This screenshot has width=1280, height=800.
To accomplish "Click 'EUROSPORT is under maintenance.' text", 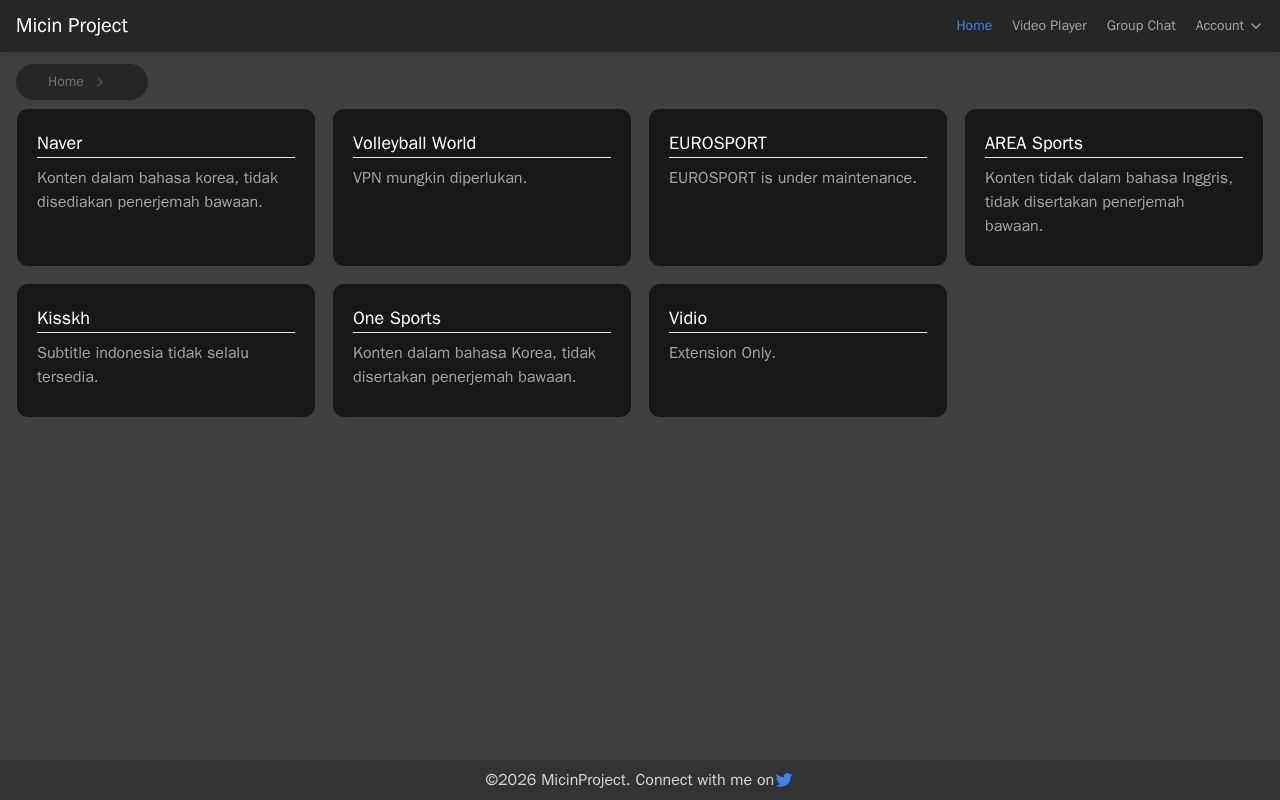I will 793,178.
